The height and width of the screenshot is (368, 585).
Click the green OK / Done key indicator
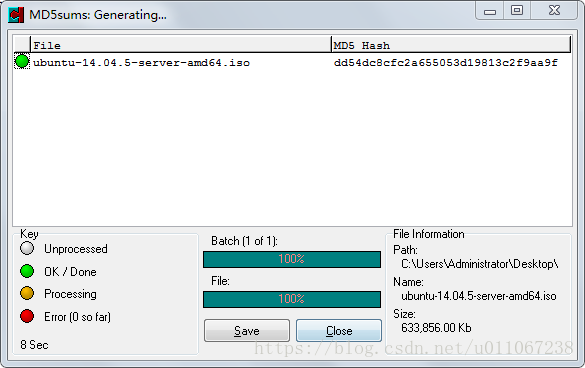tap(27, 271)
